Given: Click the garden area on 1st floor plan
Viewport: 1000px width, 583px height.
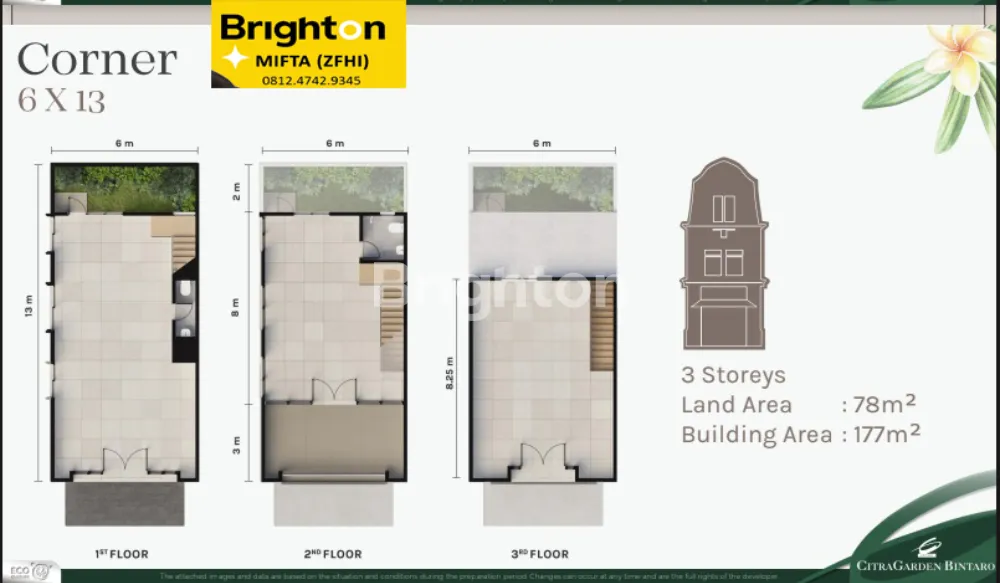Looking at the screenshot, I should pos(125,187).
